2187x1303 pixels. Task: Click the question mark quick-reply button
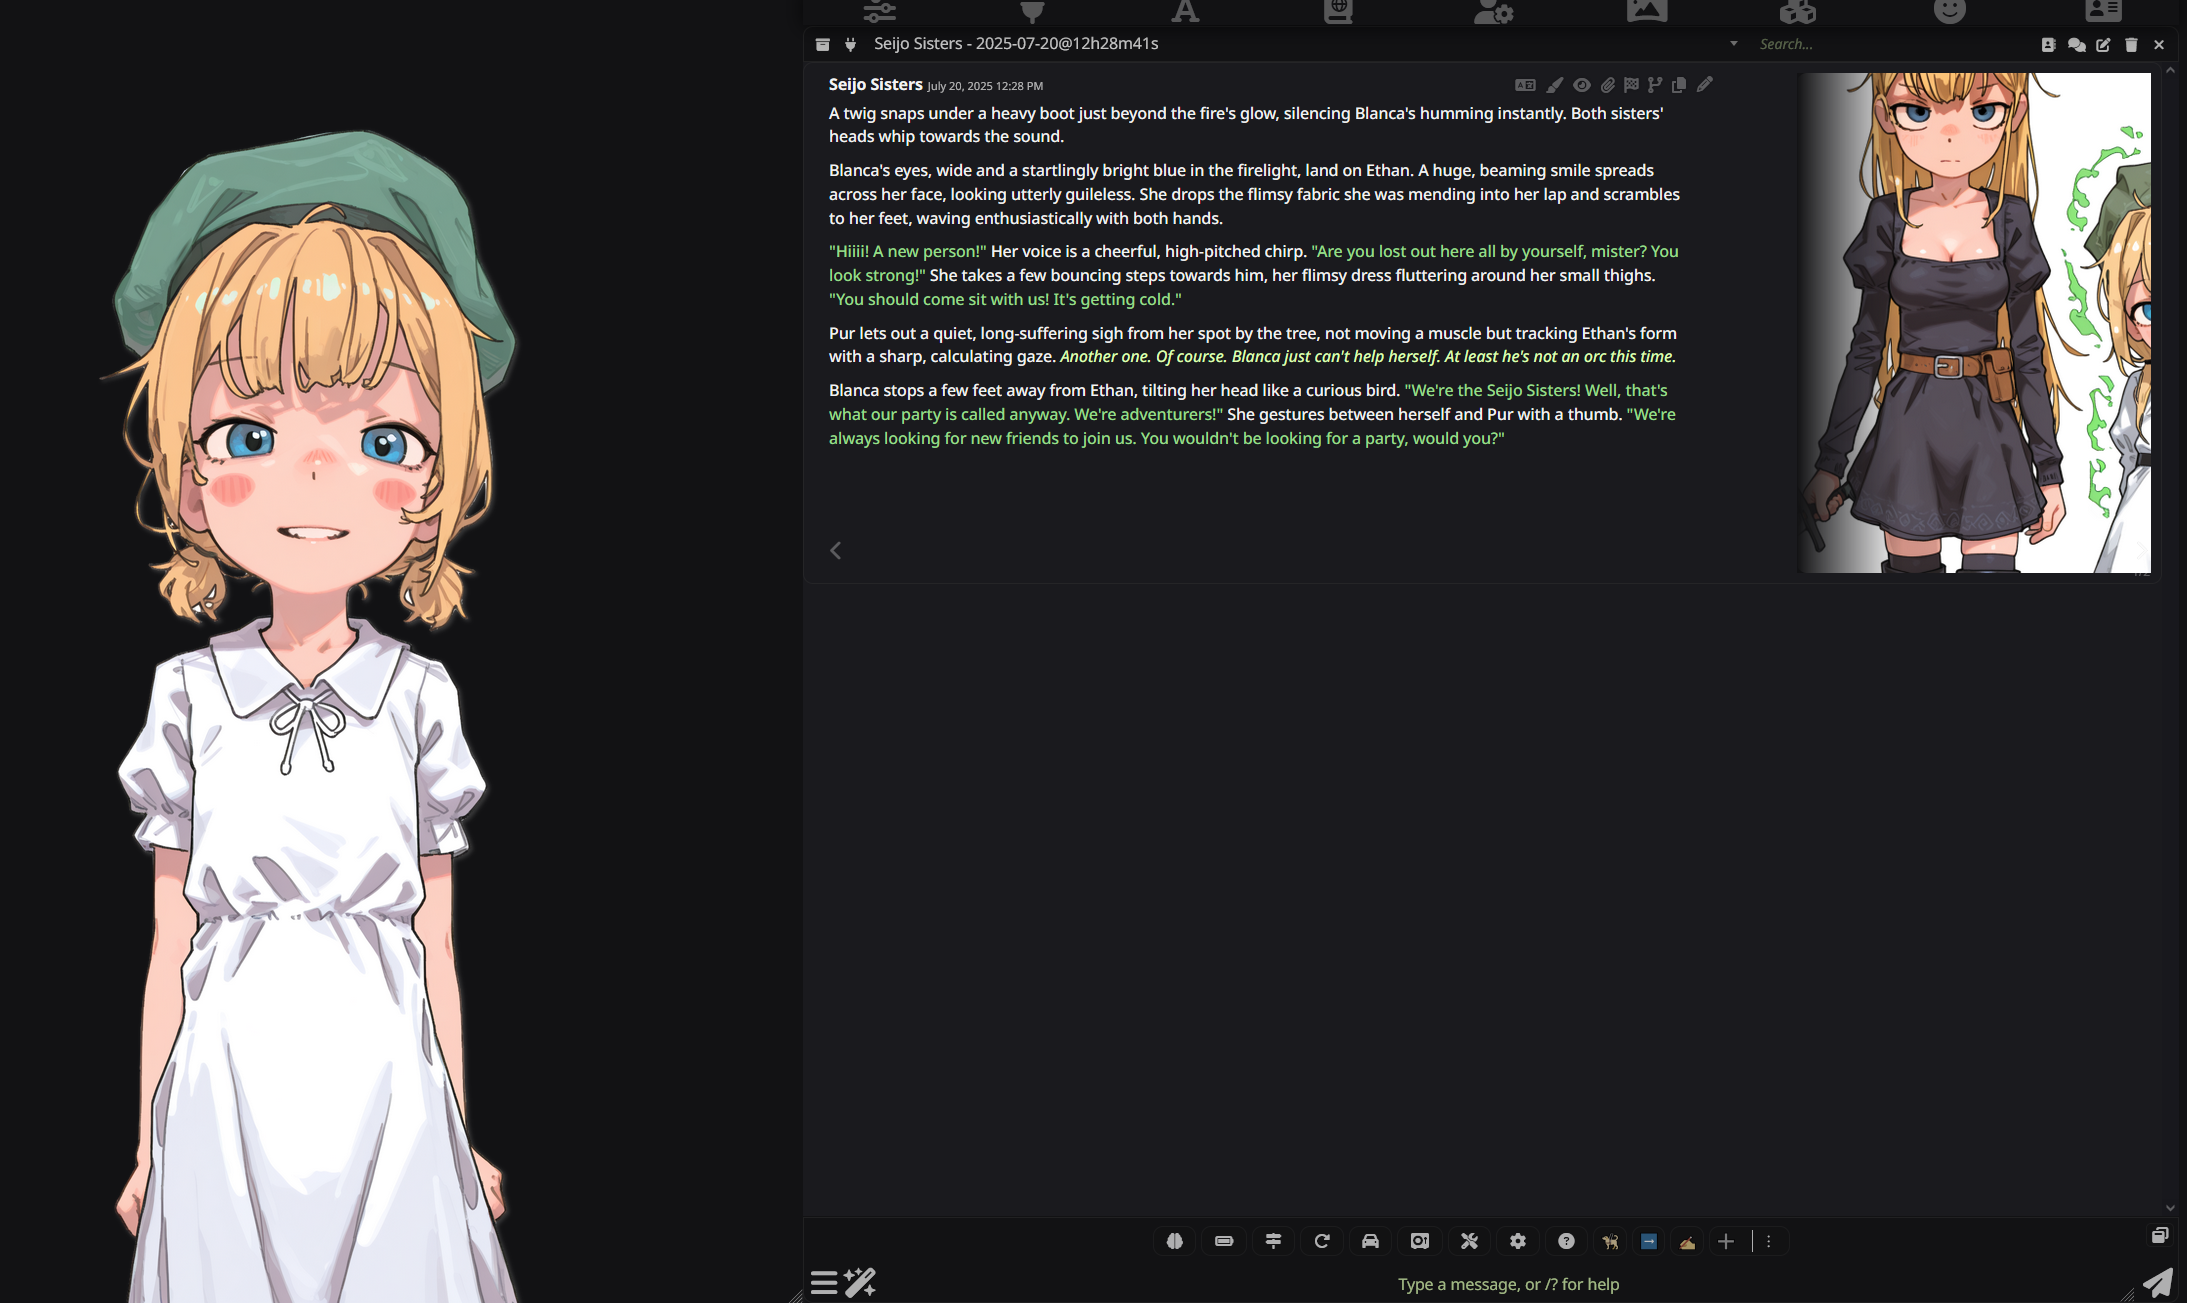(x=1566, y=1241)
